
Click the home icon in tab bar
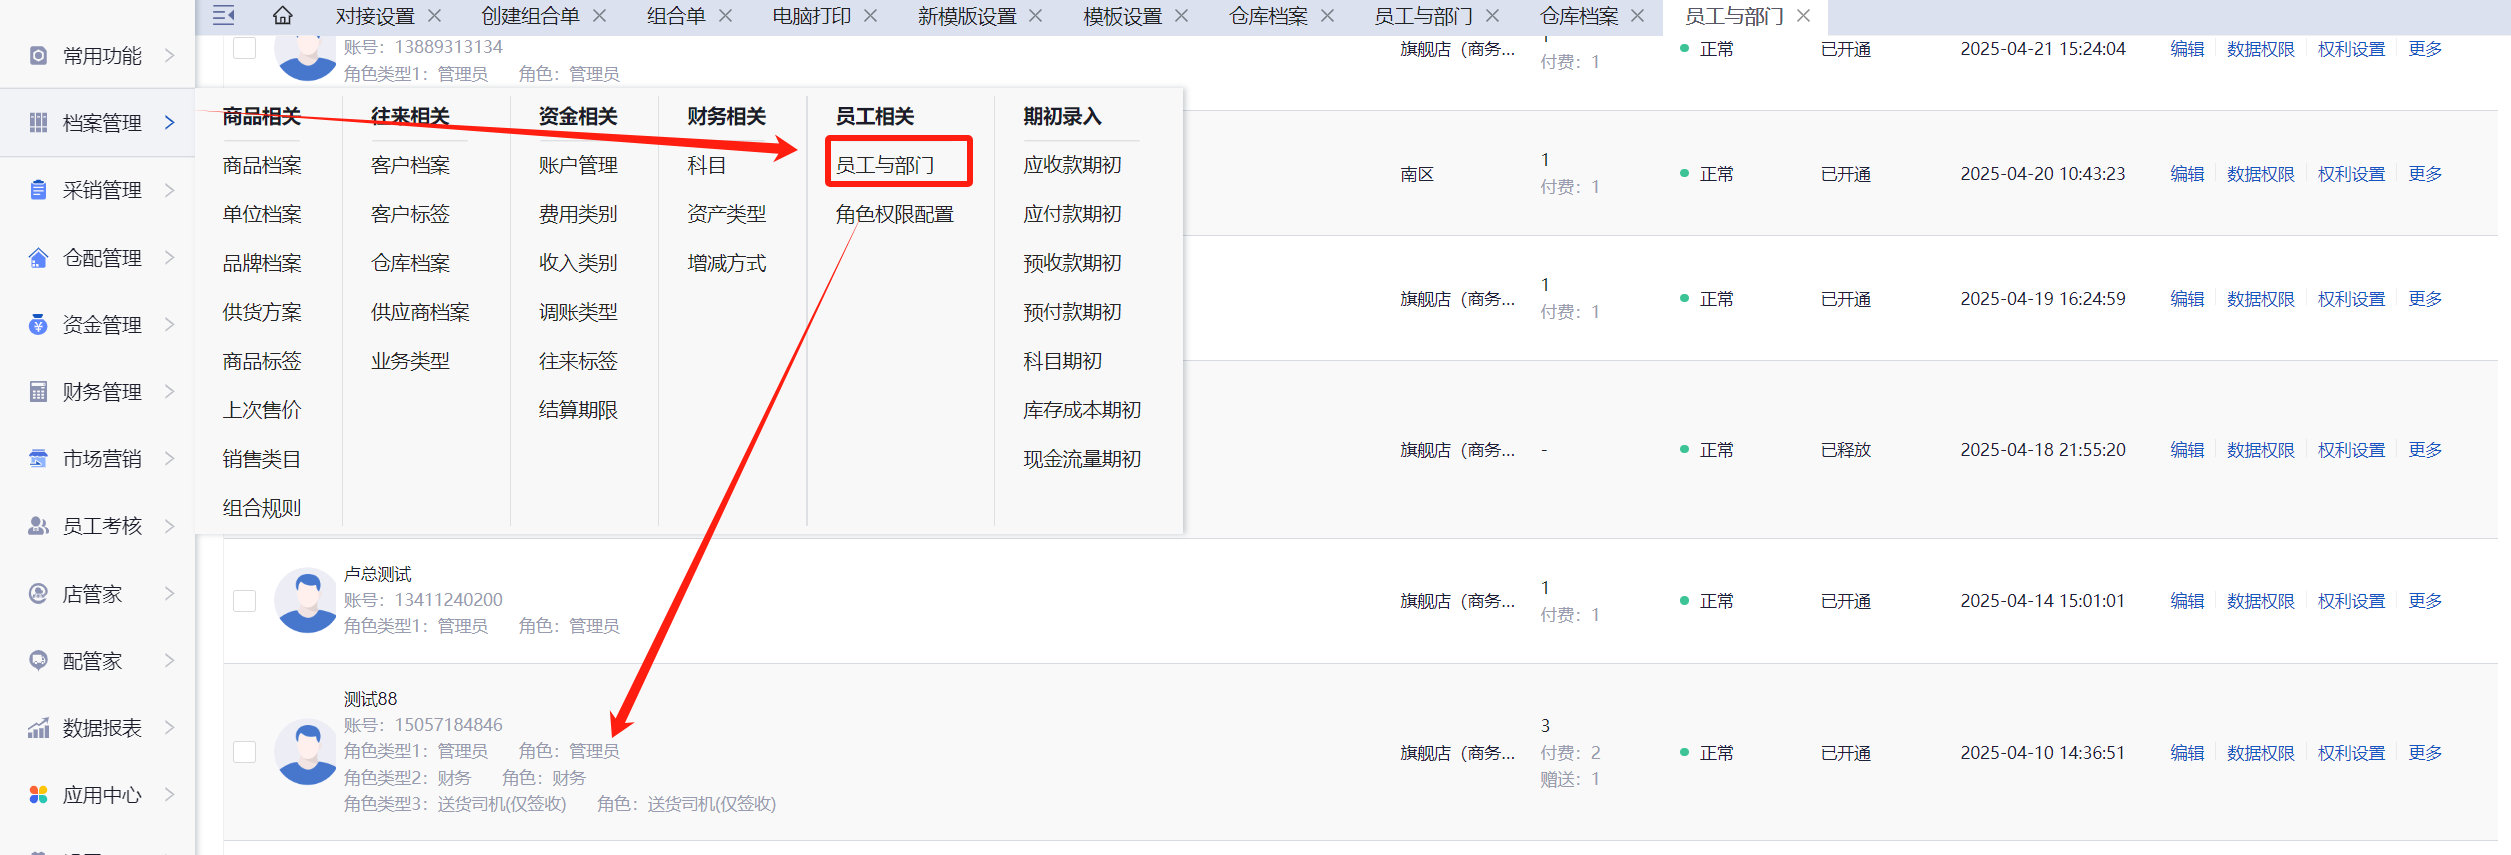click(x=283, y=16)
